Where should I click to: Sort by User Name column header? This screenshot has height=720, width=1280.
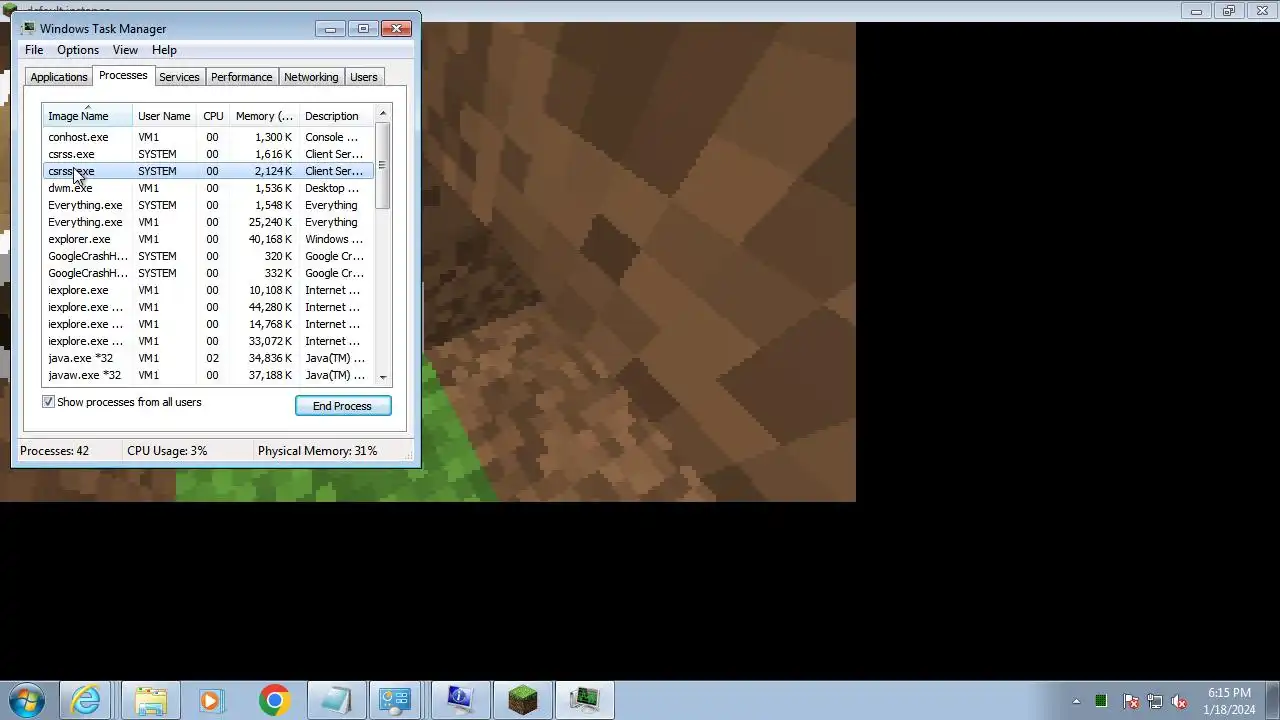164,116
